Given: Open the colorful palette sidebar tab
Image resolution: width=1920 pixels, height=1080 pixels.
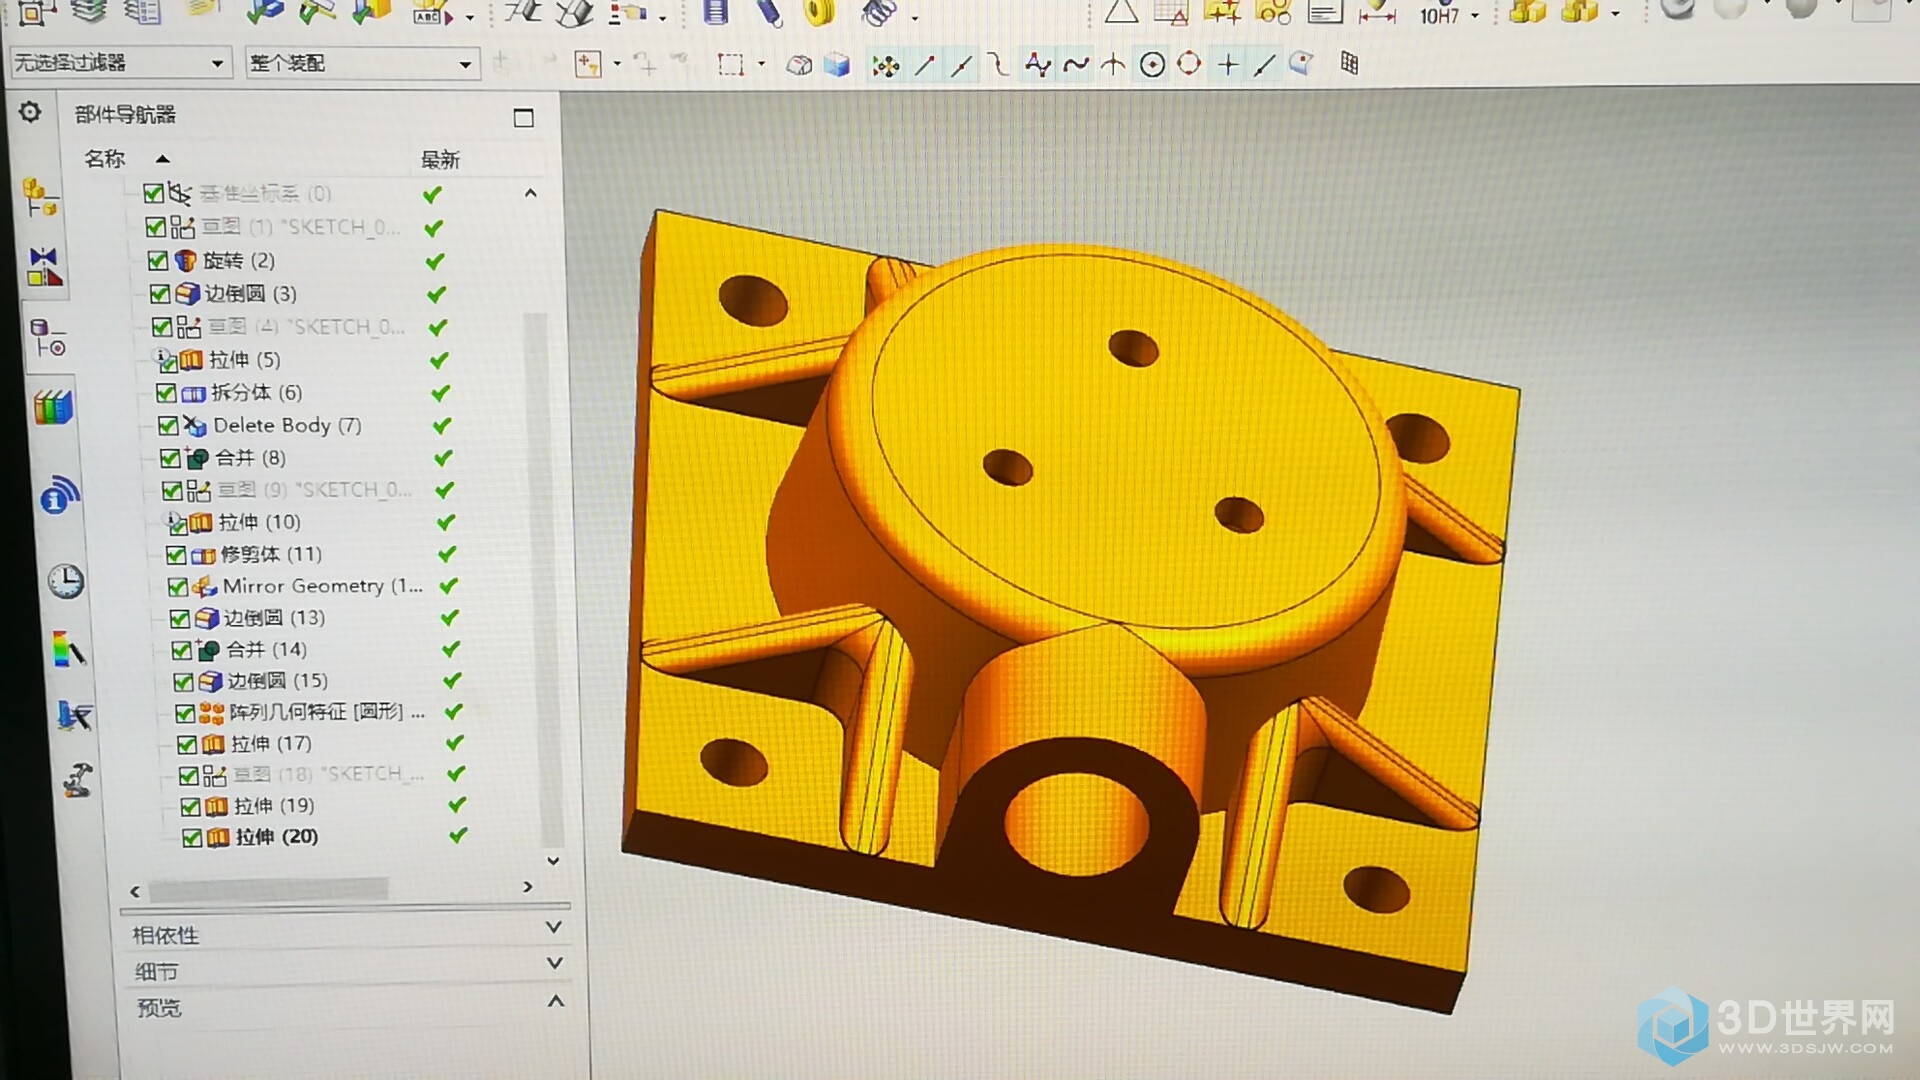Looking at the screenshot, I should pos(69,649).
